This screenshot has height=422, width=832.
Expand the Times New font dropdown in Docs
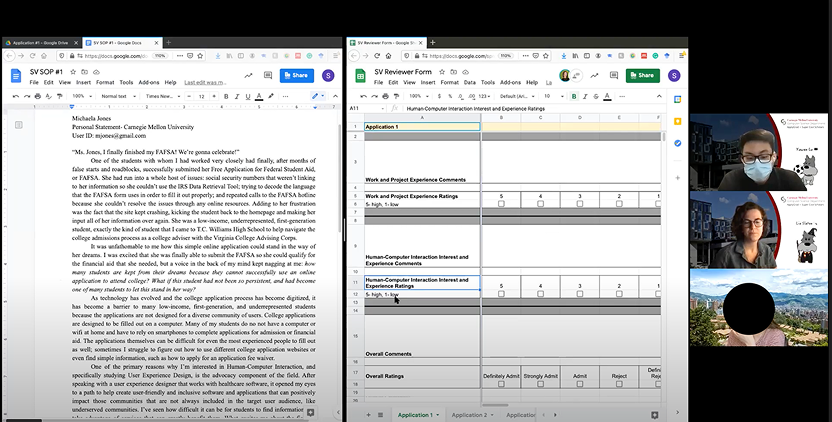coord(163,96)
